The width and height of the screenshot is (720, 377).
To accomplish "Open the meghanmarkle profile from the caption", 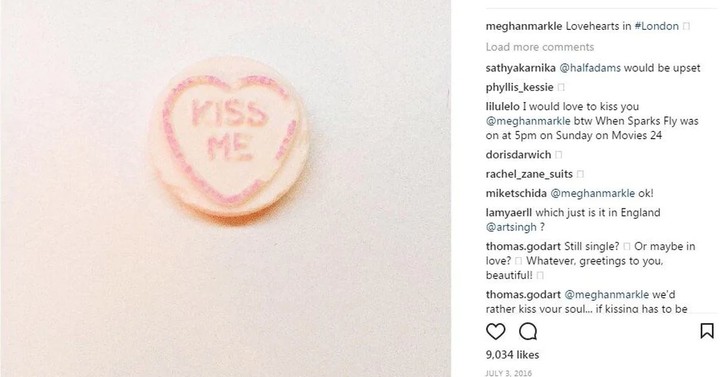I will 523,26.
